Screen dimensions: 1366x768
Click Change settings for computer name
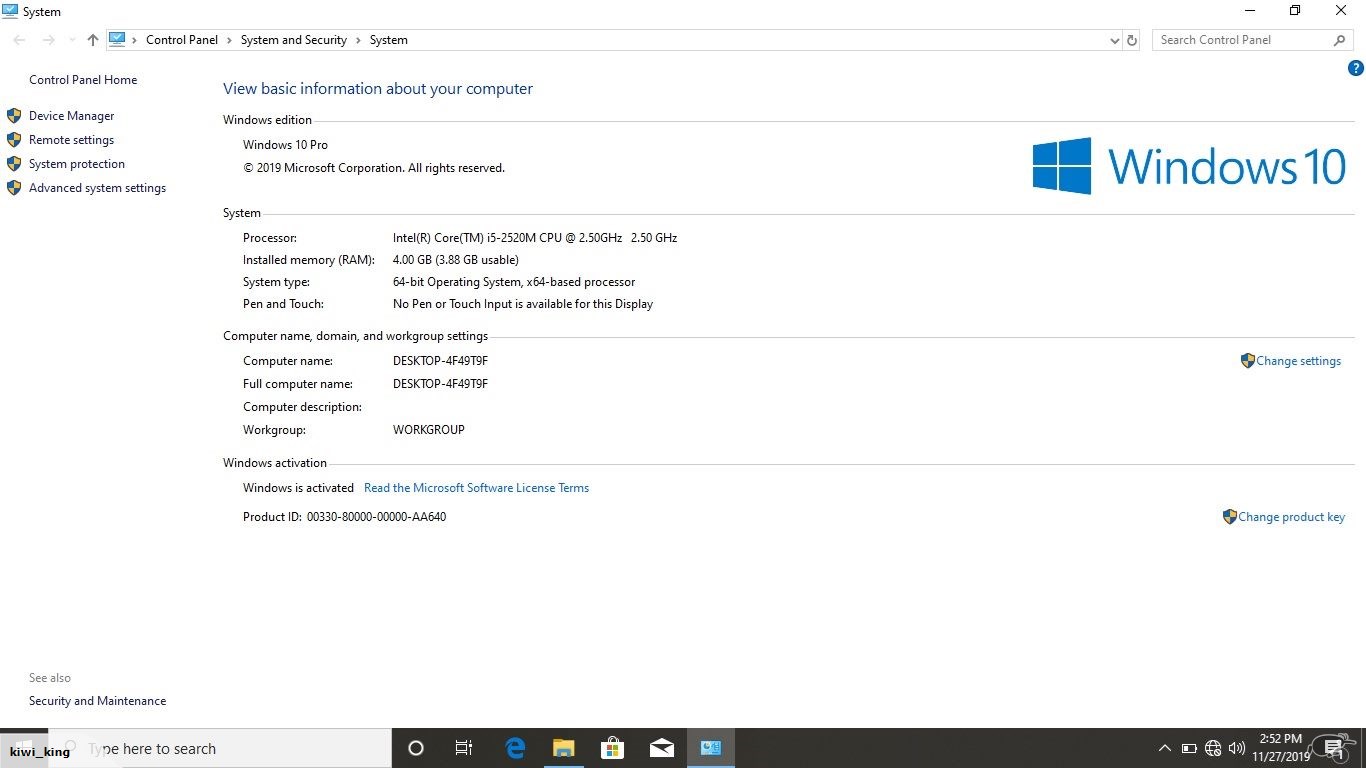click(x=1298, y=361)
